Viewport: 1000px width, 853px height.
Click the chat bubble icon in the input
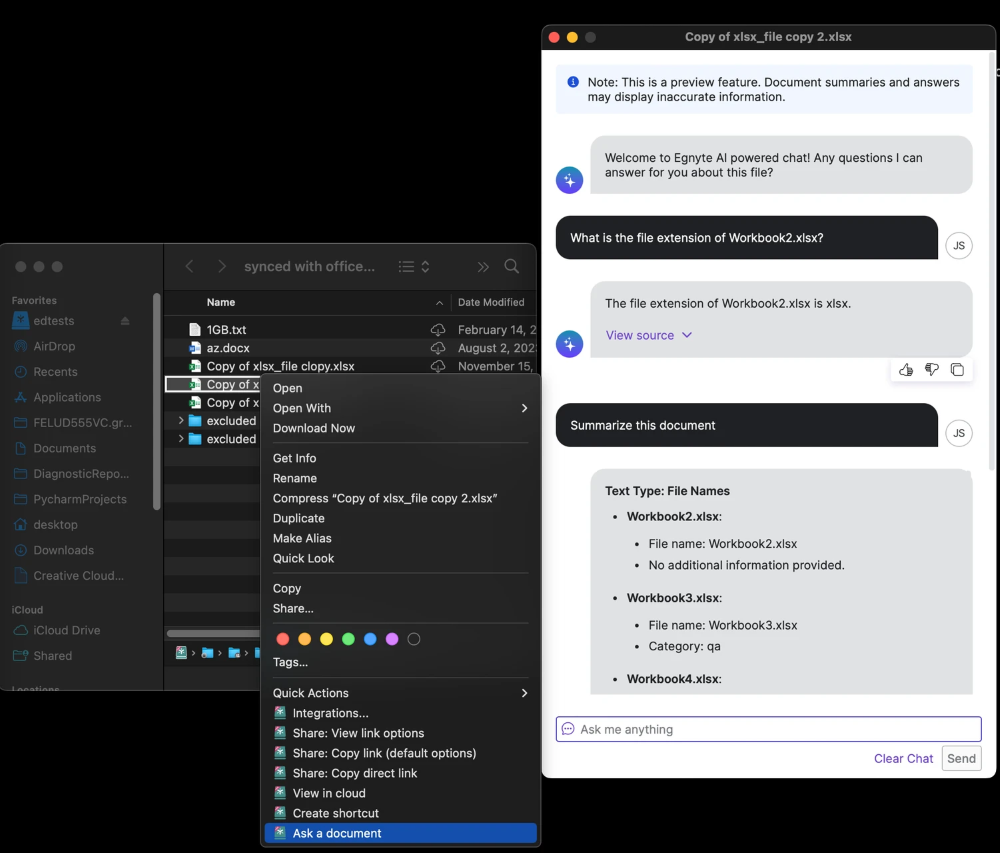click(568, 729)
